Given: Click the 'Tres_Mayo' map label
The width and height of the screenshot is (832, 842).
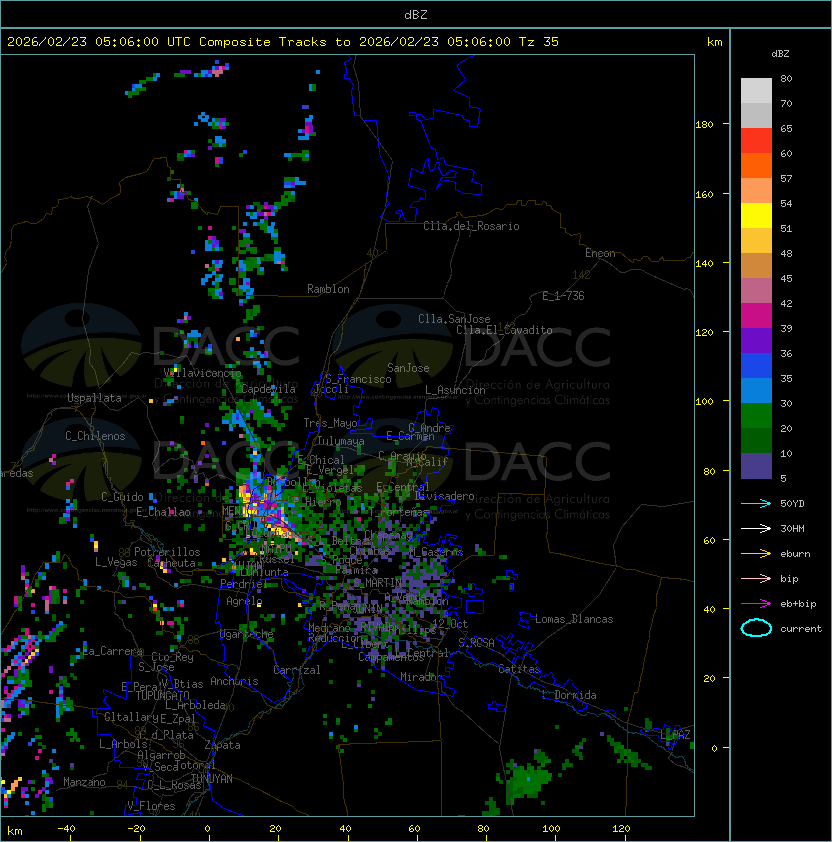Looking at the screenshot, I should click(x=330, y=423).
